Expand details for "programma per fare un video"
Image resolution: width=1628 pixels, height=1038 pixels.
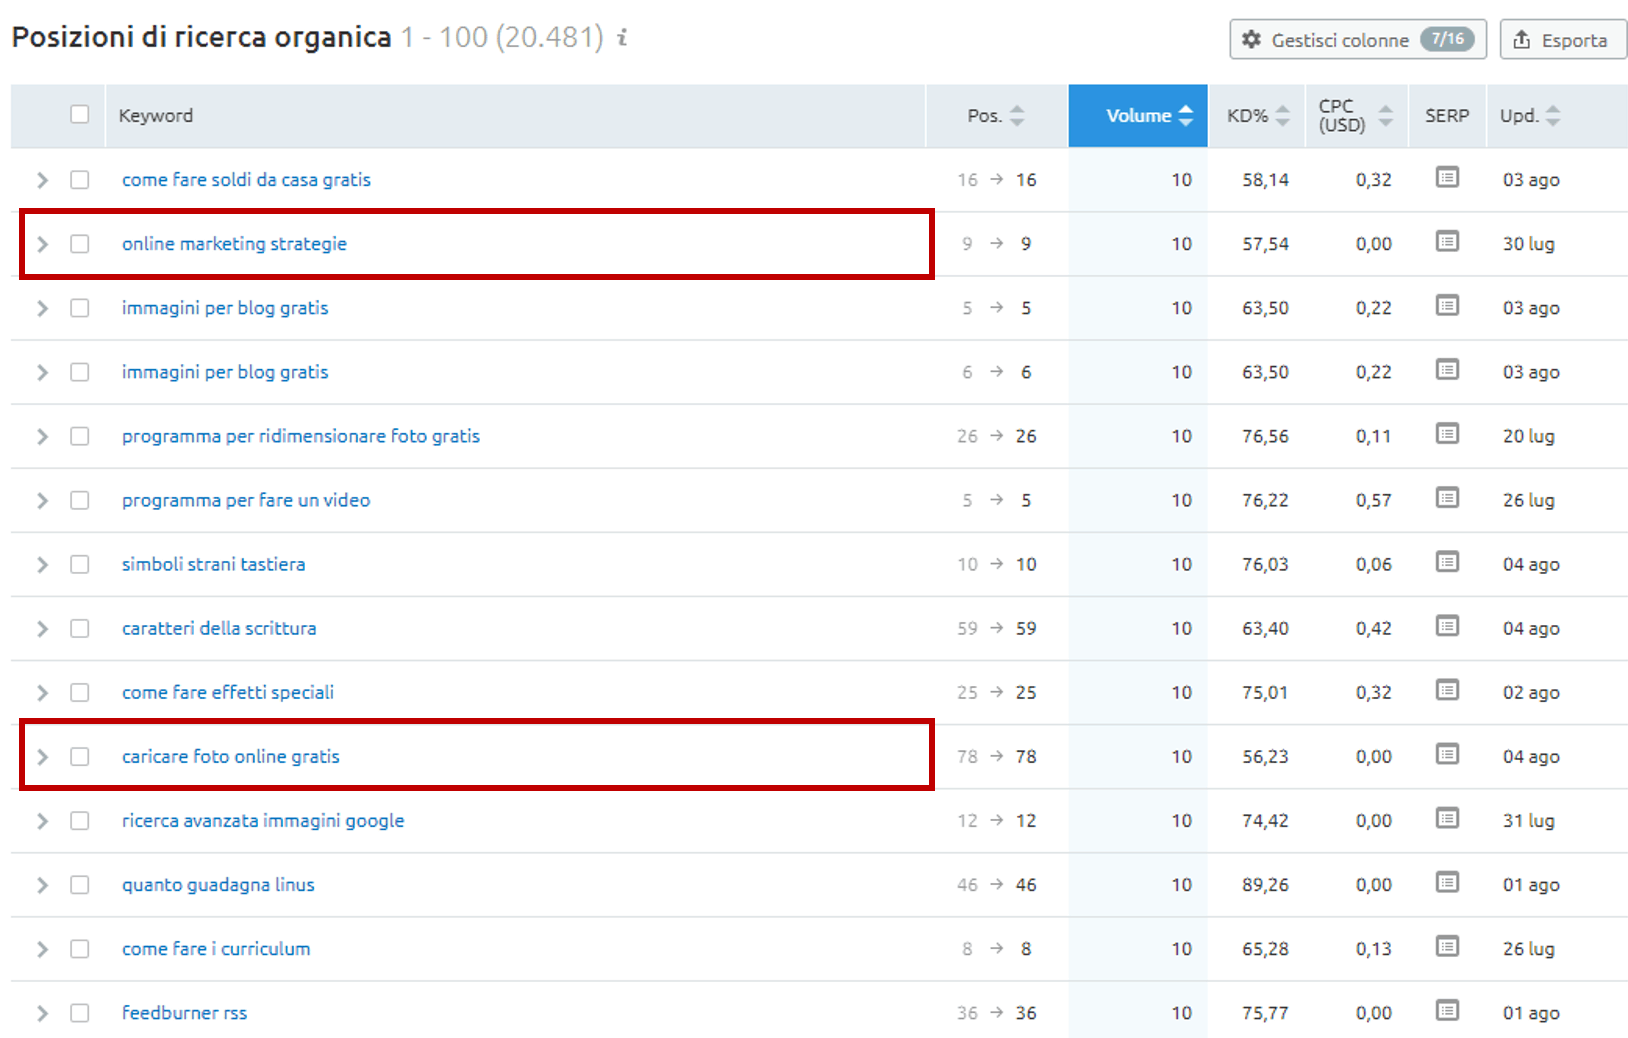pos(42,499)
